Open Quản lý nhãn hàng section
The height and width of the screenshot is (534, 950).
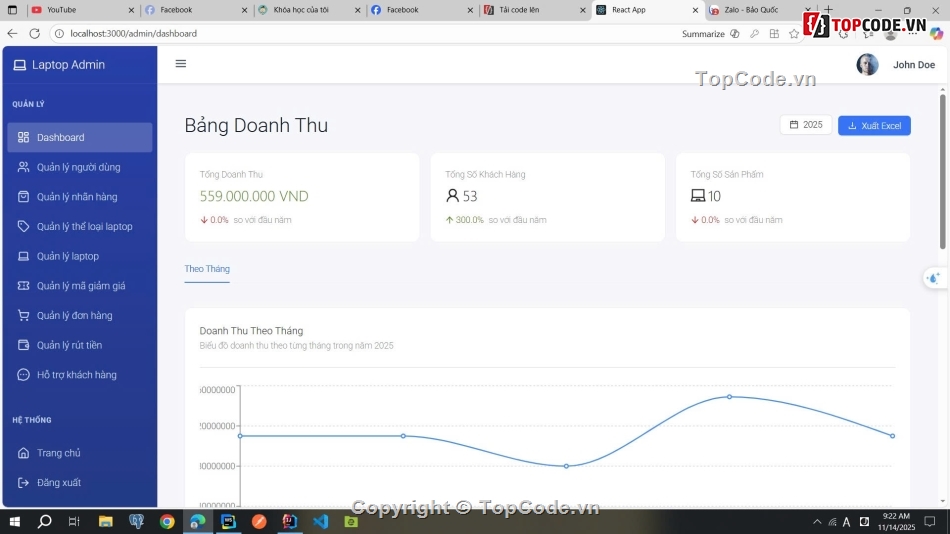[76, 197]
